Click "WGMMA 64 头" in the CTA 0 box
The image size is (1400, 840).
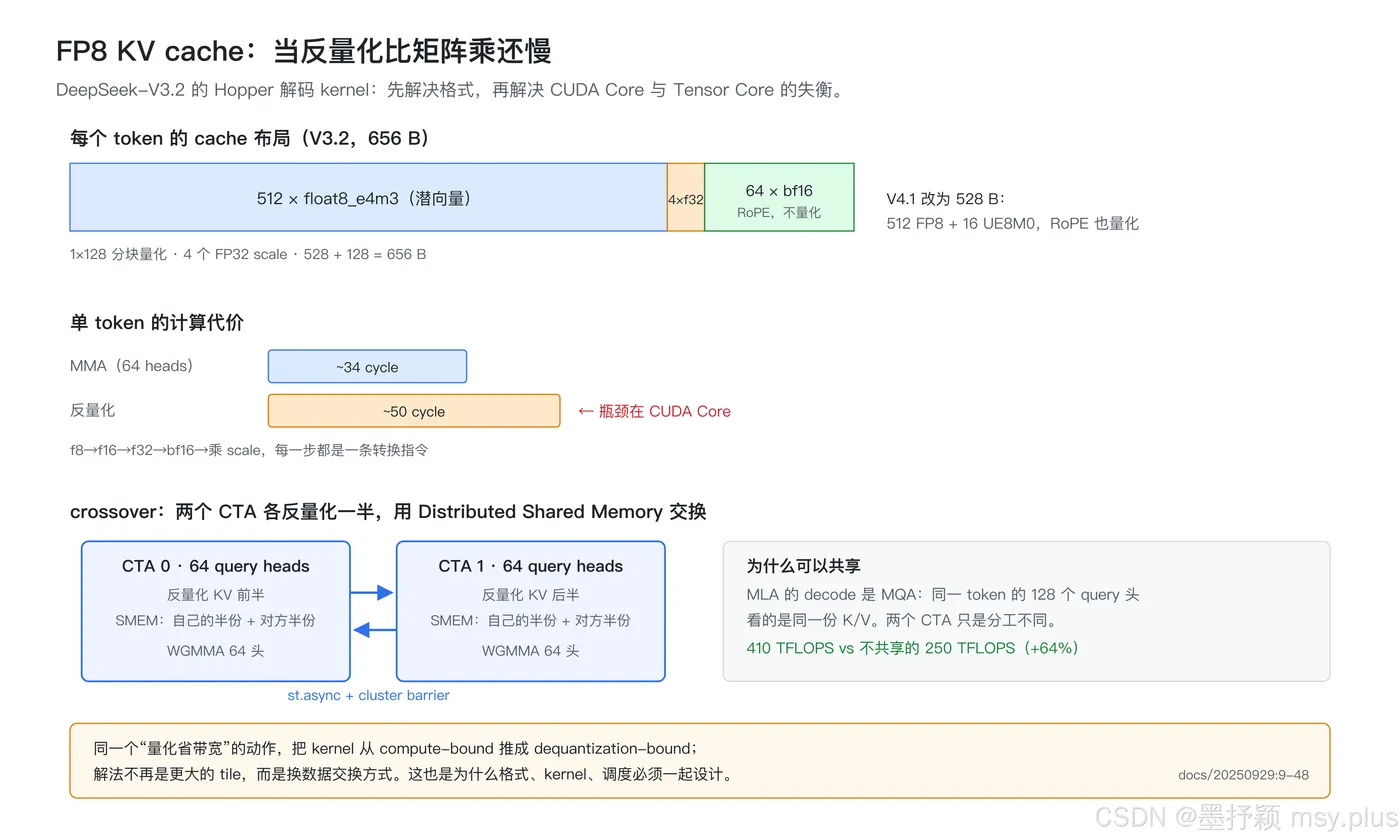(216, 650)
